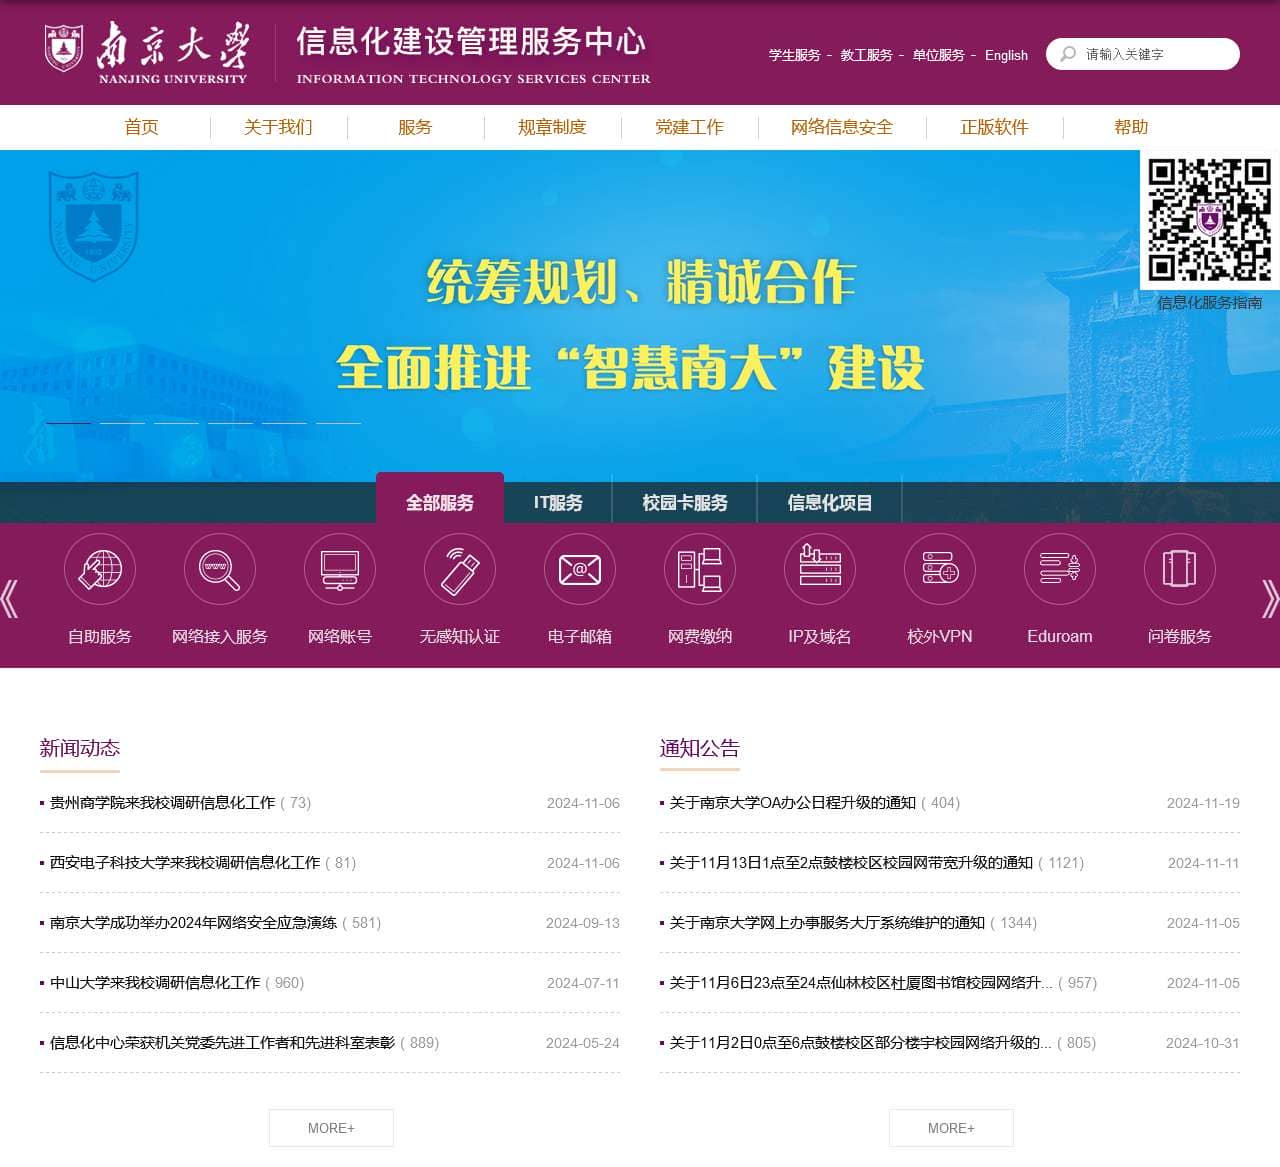Click the 网费缴纳 icon

pyautogui.click(x=700, y=569)
